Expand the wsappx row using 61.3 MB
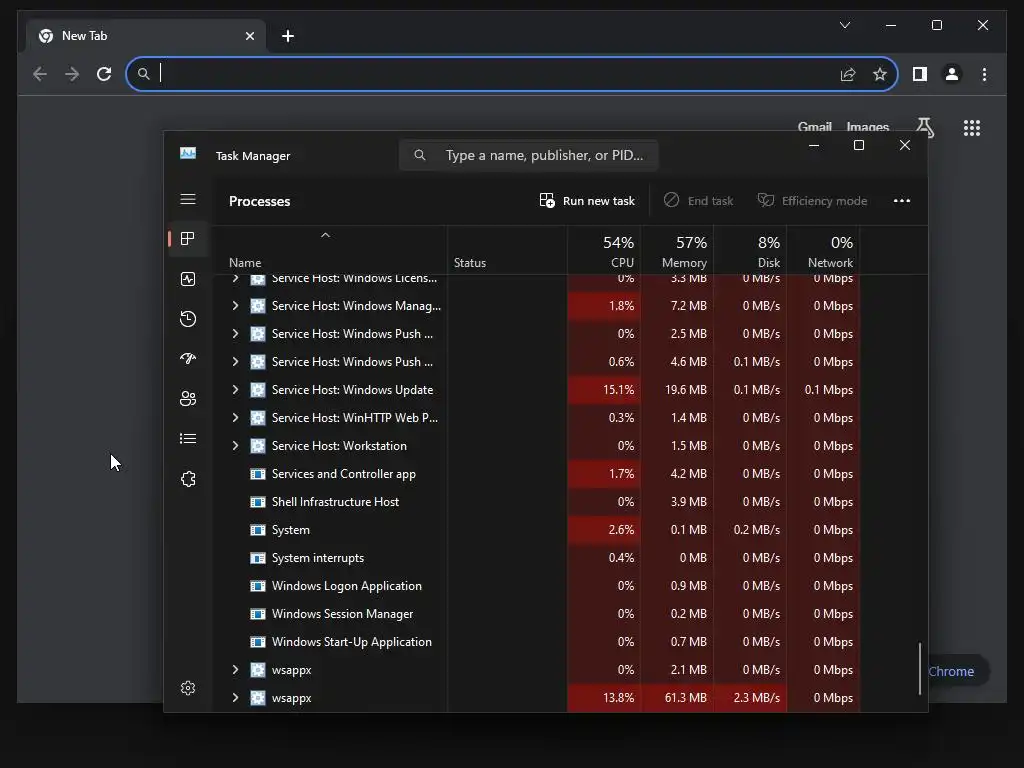Image resolution: width=1024 pixels, height=768 pixels. pos(235,698)
